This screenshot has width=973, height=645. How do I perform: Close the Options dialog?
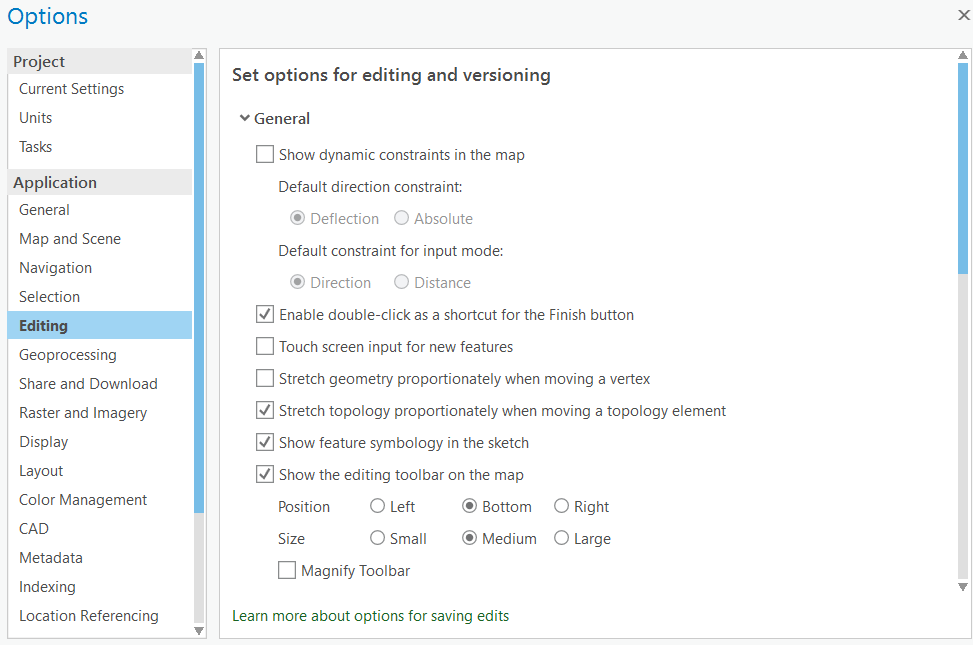point(963,15)
